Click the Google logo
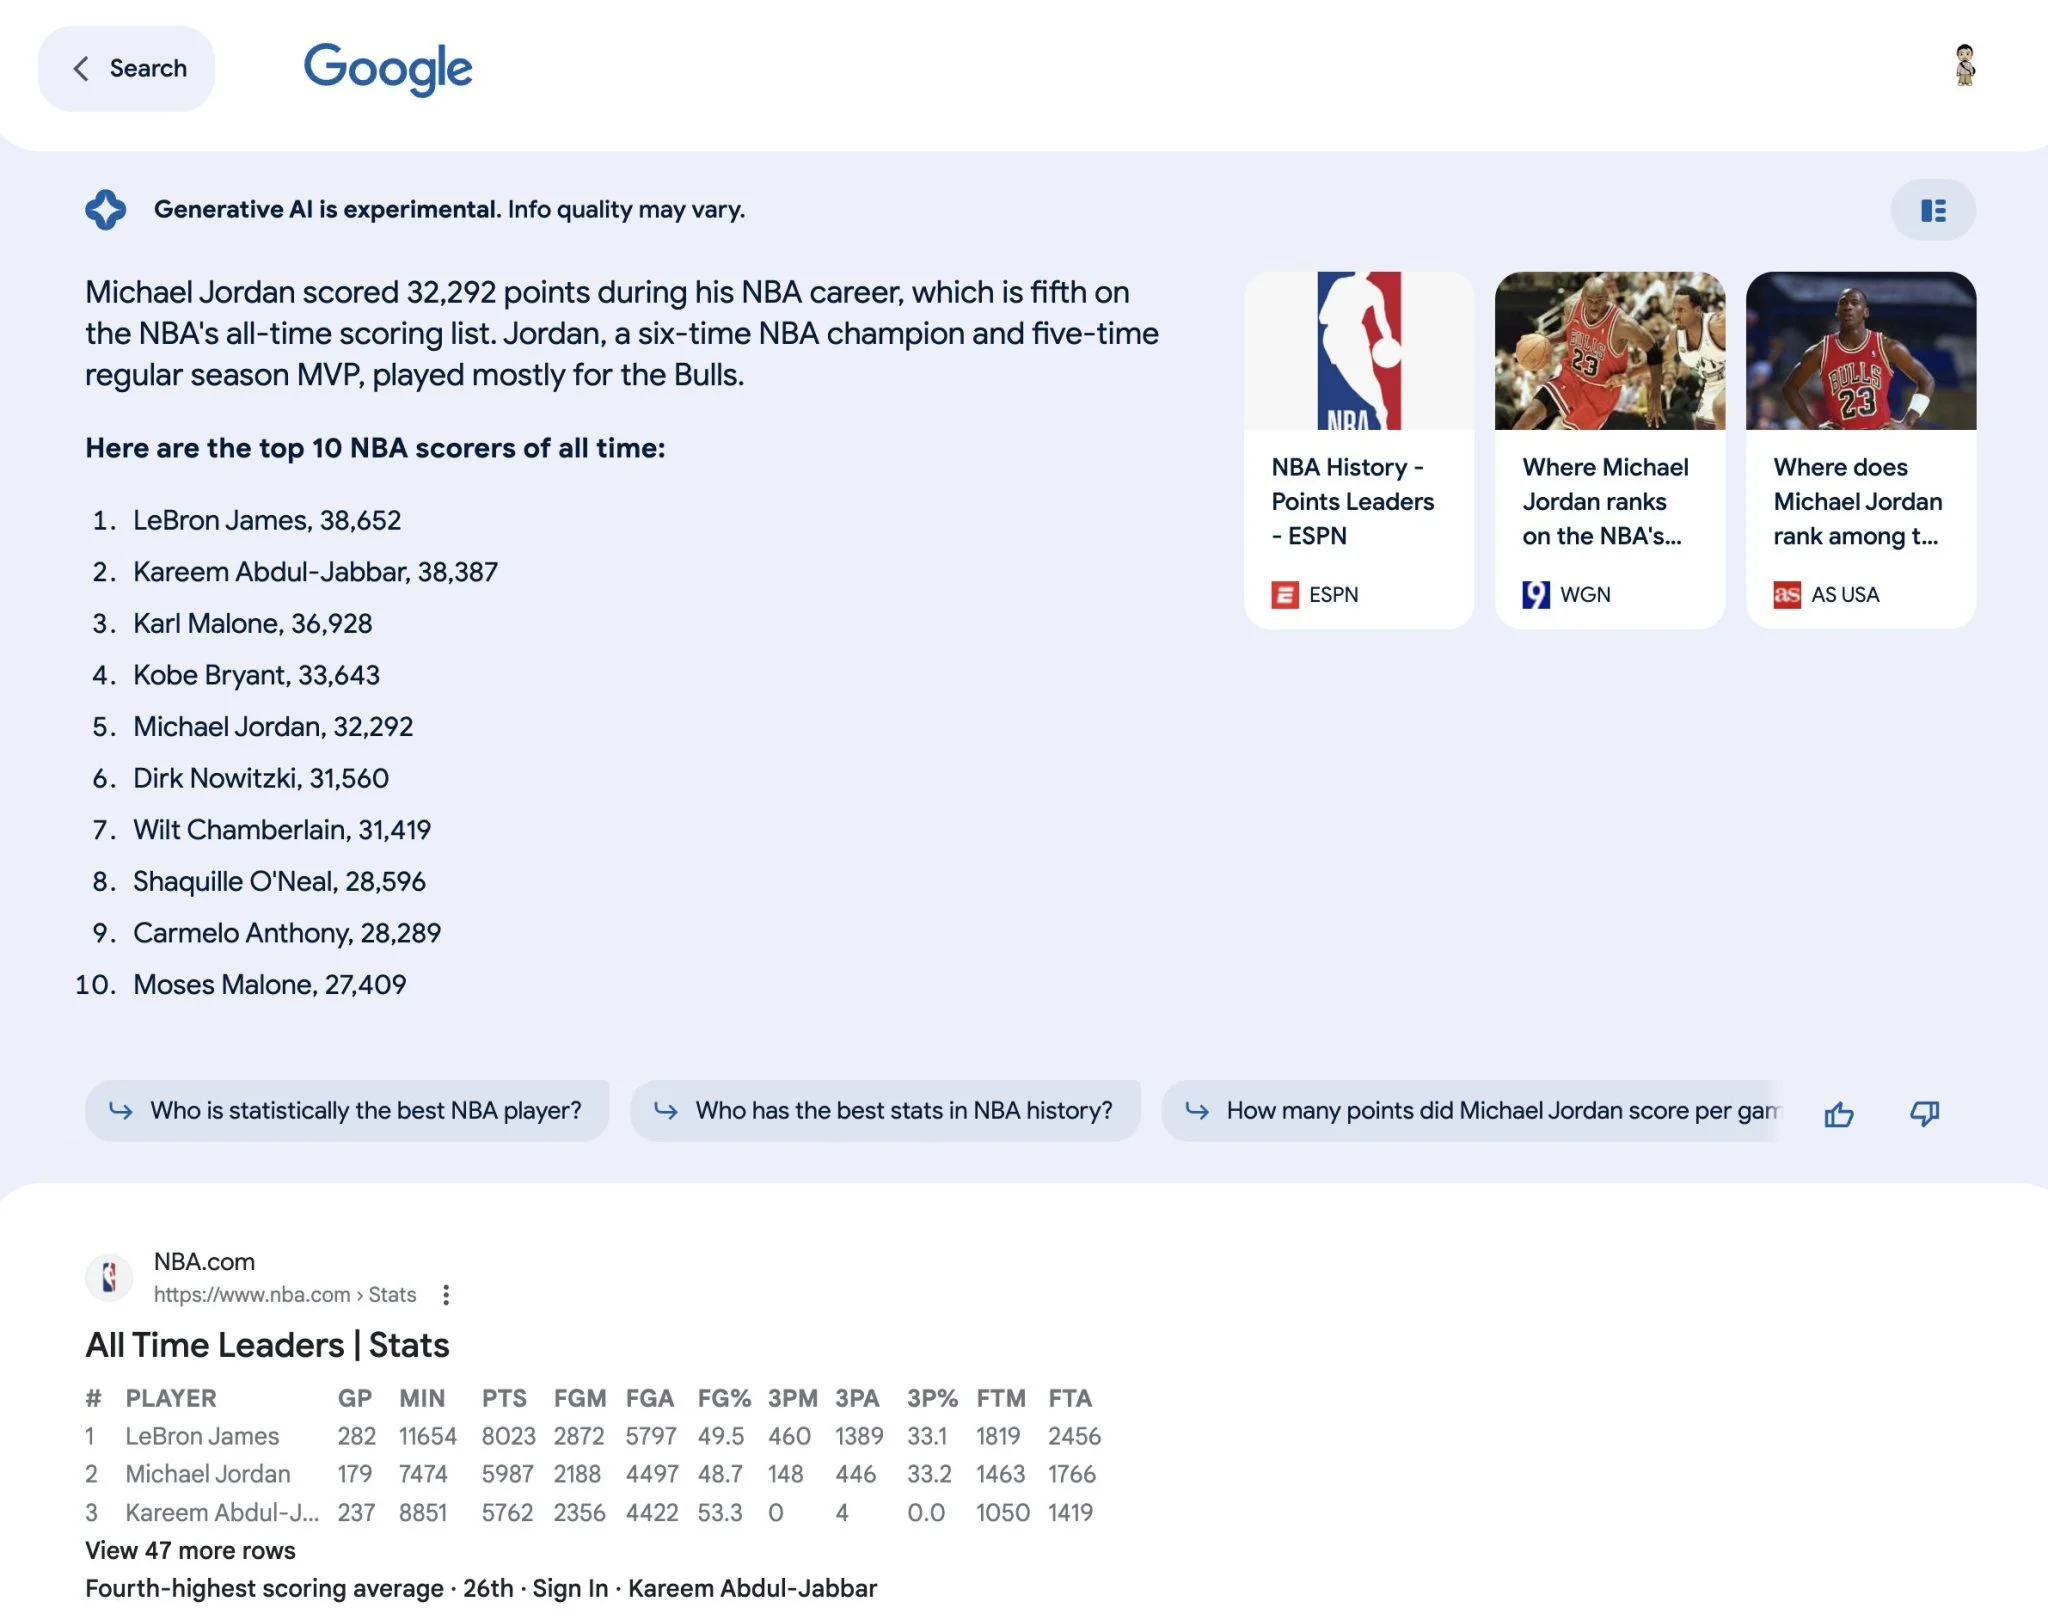2048x1620 pixels. (x=388, y=68)
